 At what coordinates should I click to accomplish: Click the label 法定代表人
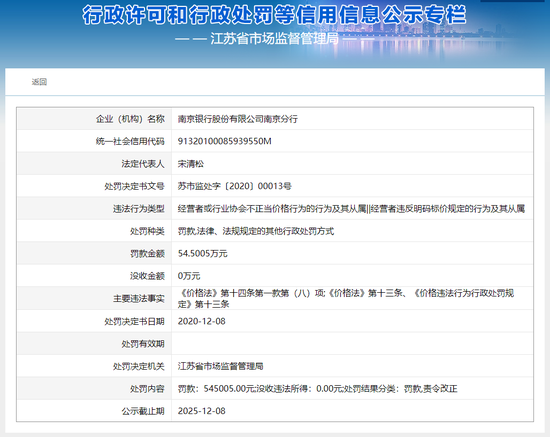(x=143, y=164)
